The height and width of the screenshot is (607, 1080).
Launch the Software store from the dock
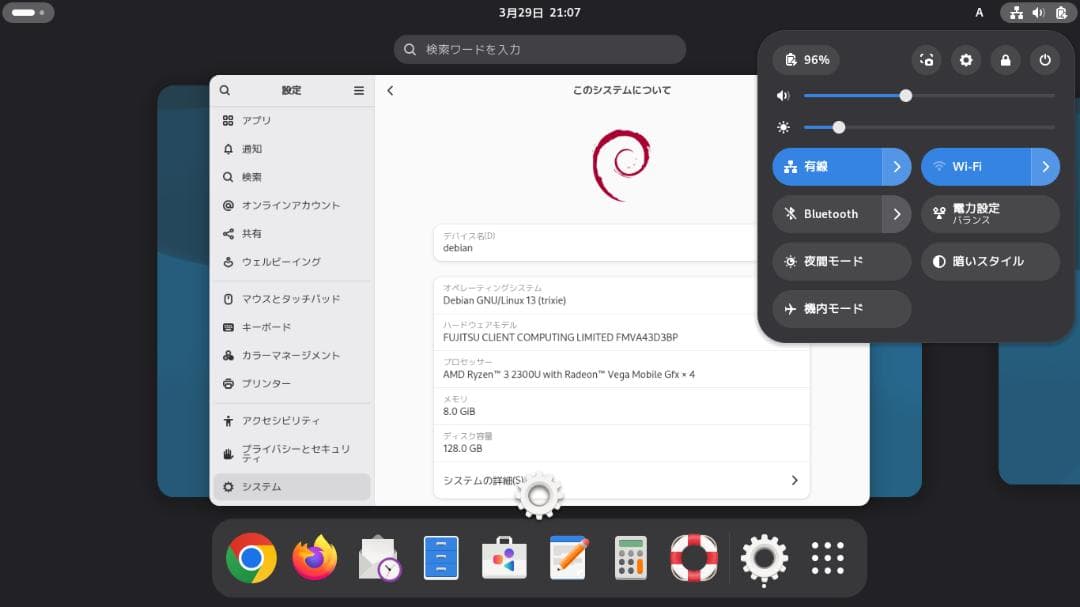coord(504,558)
